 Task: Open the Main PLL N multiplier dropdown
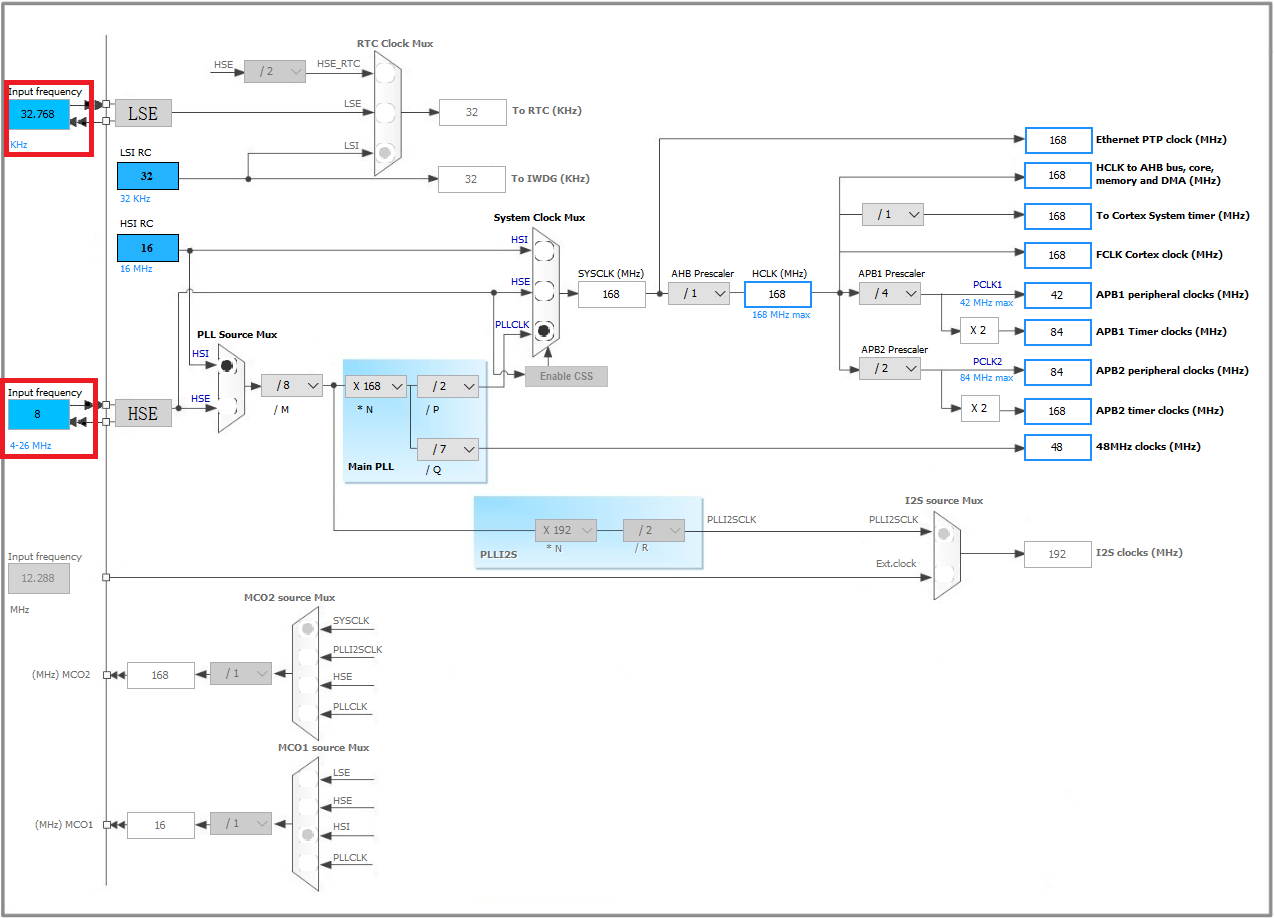pyautogui.click(x=376, y=385)
